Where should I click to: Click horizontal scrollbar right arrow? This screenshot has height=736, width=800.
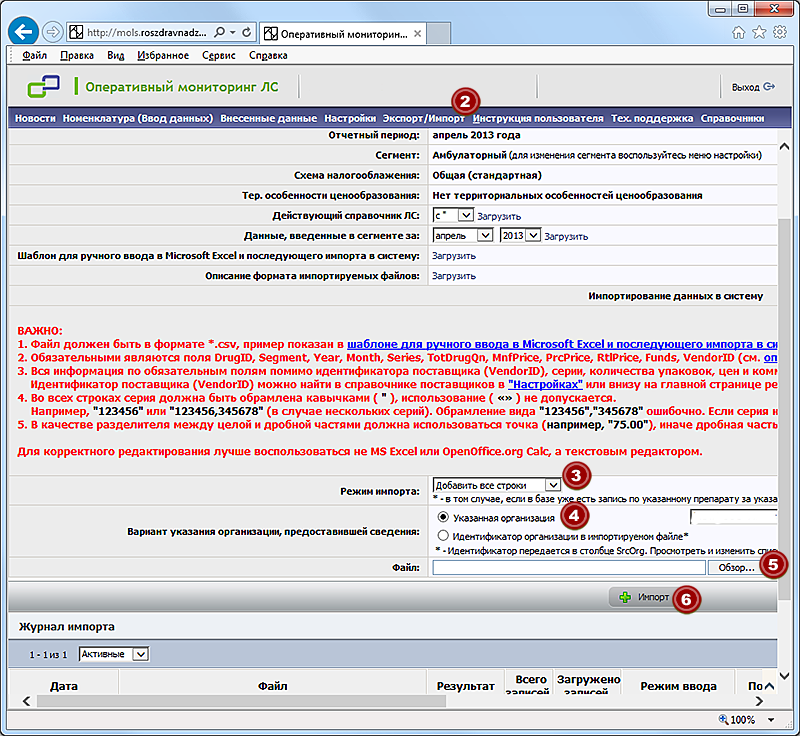point(760,701)
